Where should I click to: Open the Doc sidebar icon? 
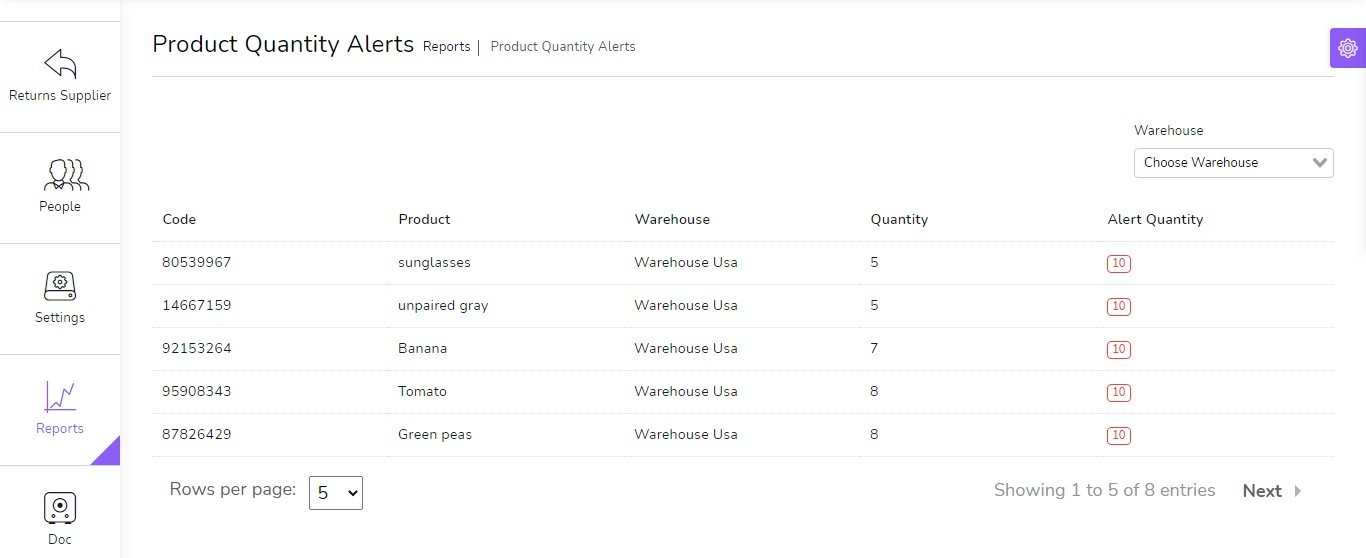(x=60, y=508)
